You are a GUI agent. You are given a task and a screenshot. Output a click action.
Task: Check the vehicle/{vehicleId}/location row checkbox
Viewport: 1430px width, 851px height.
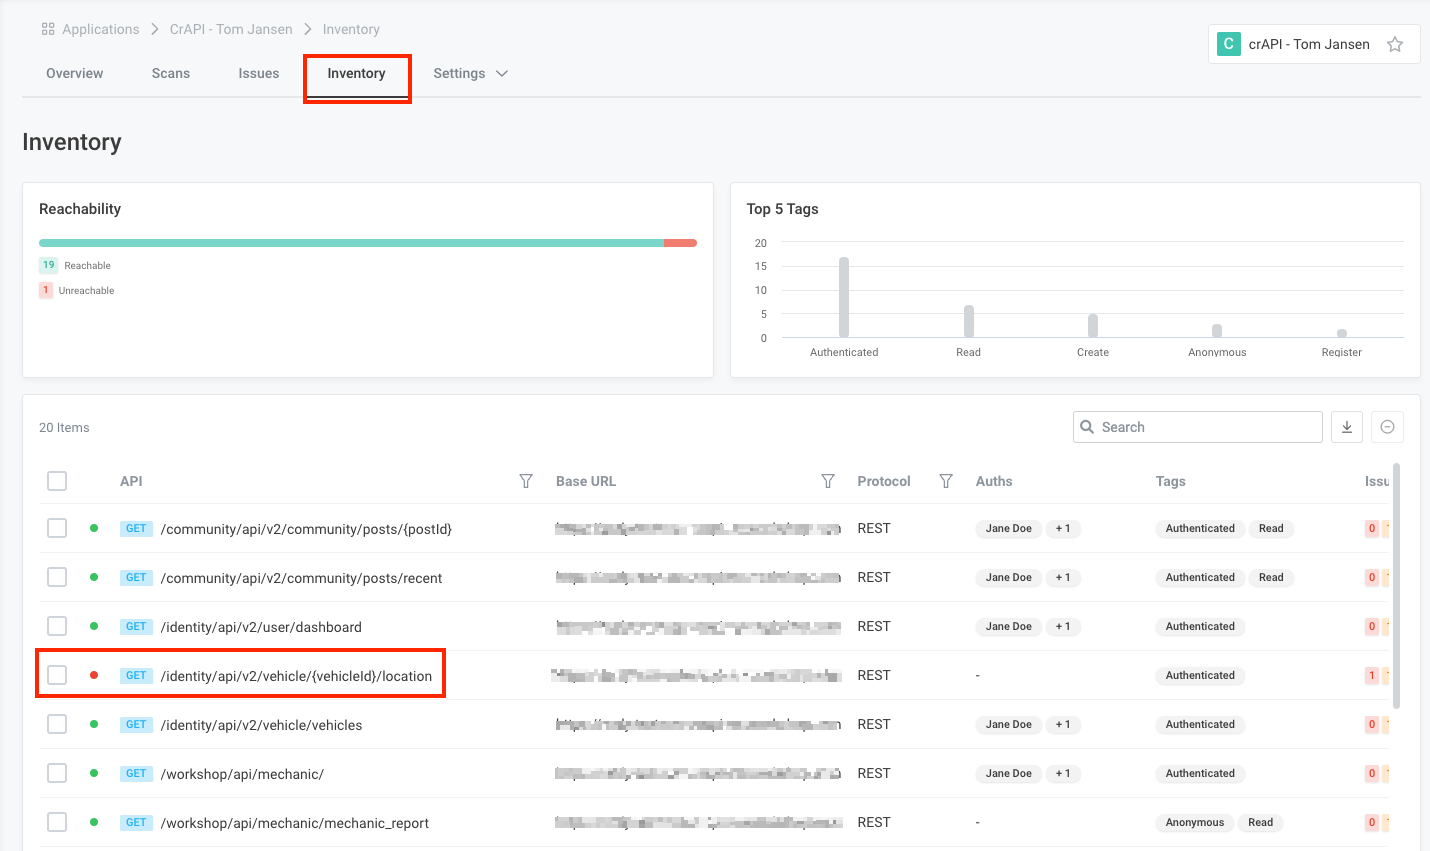(57, 675)
